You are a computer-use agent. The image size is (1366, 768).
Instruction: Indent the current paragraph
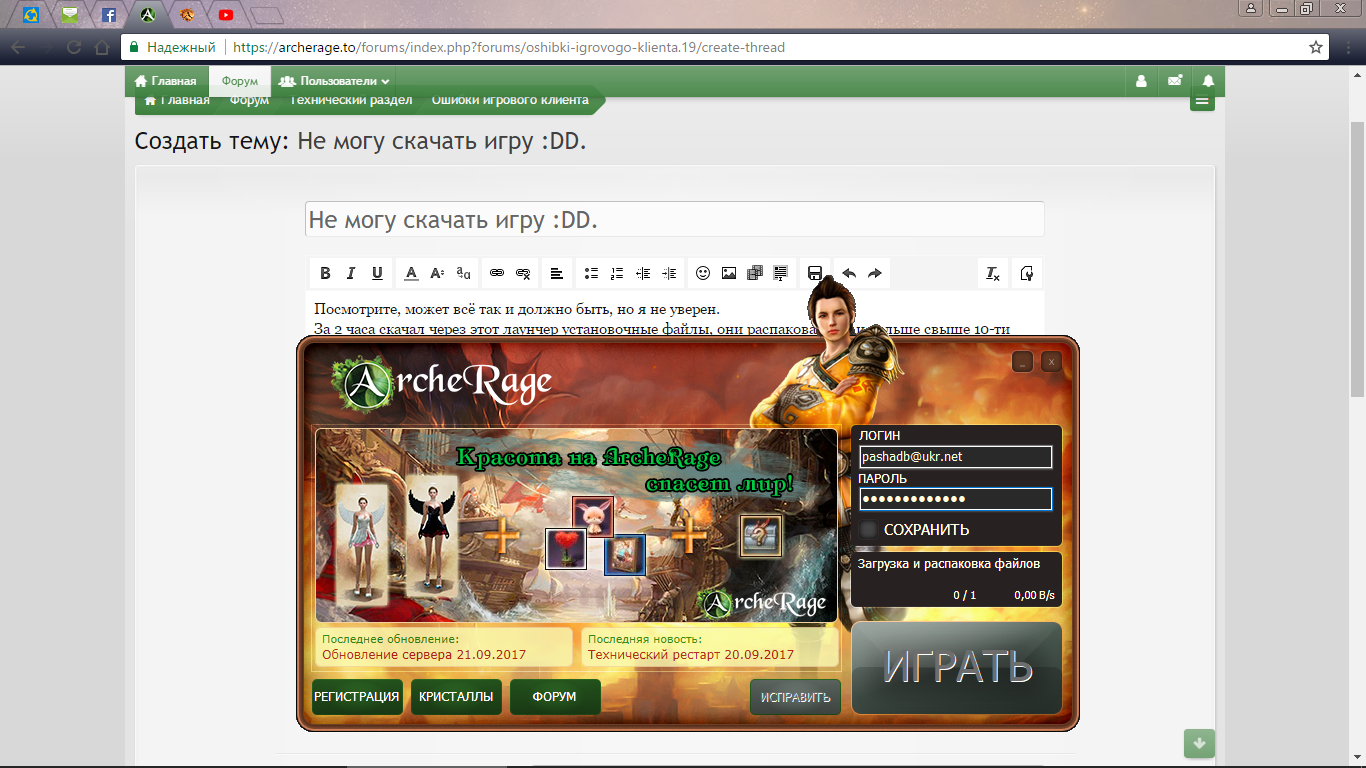[x=669, y=273]
